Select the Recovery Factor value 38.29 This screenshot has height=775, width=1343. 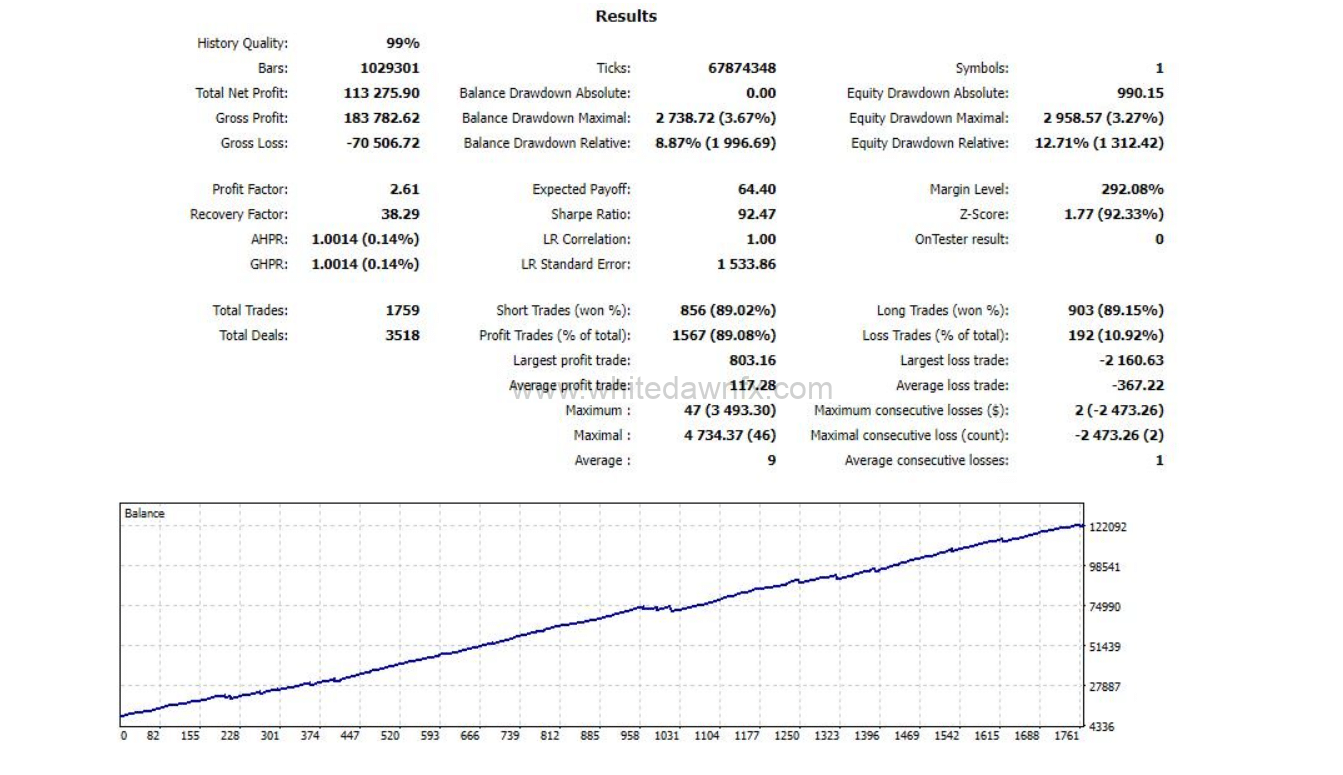click(x=400, y=214)
